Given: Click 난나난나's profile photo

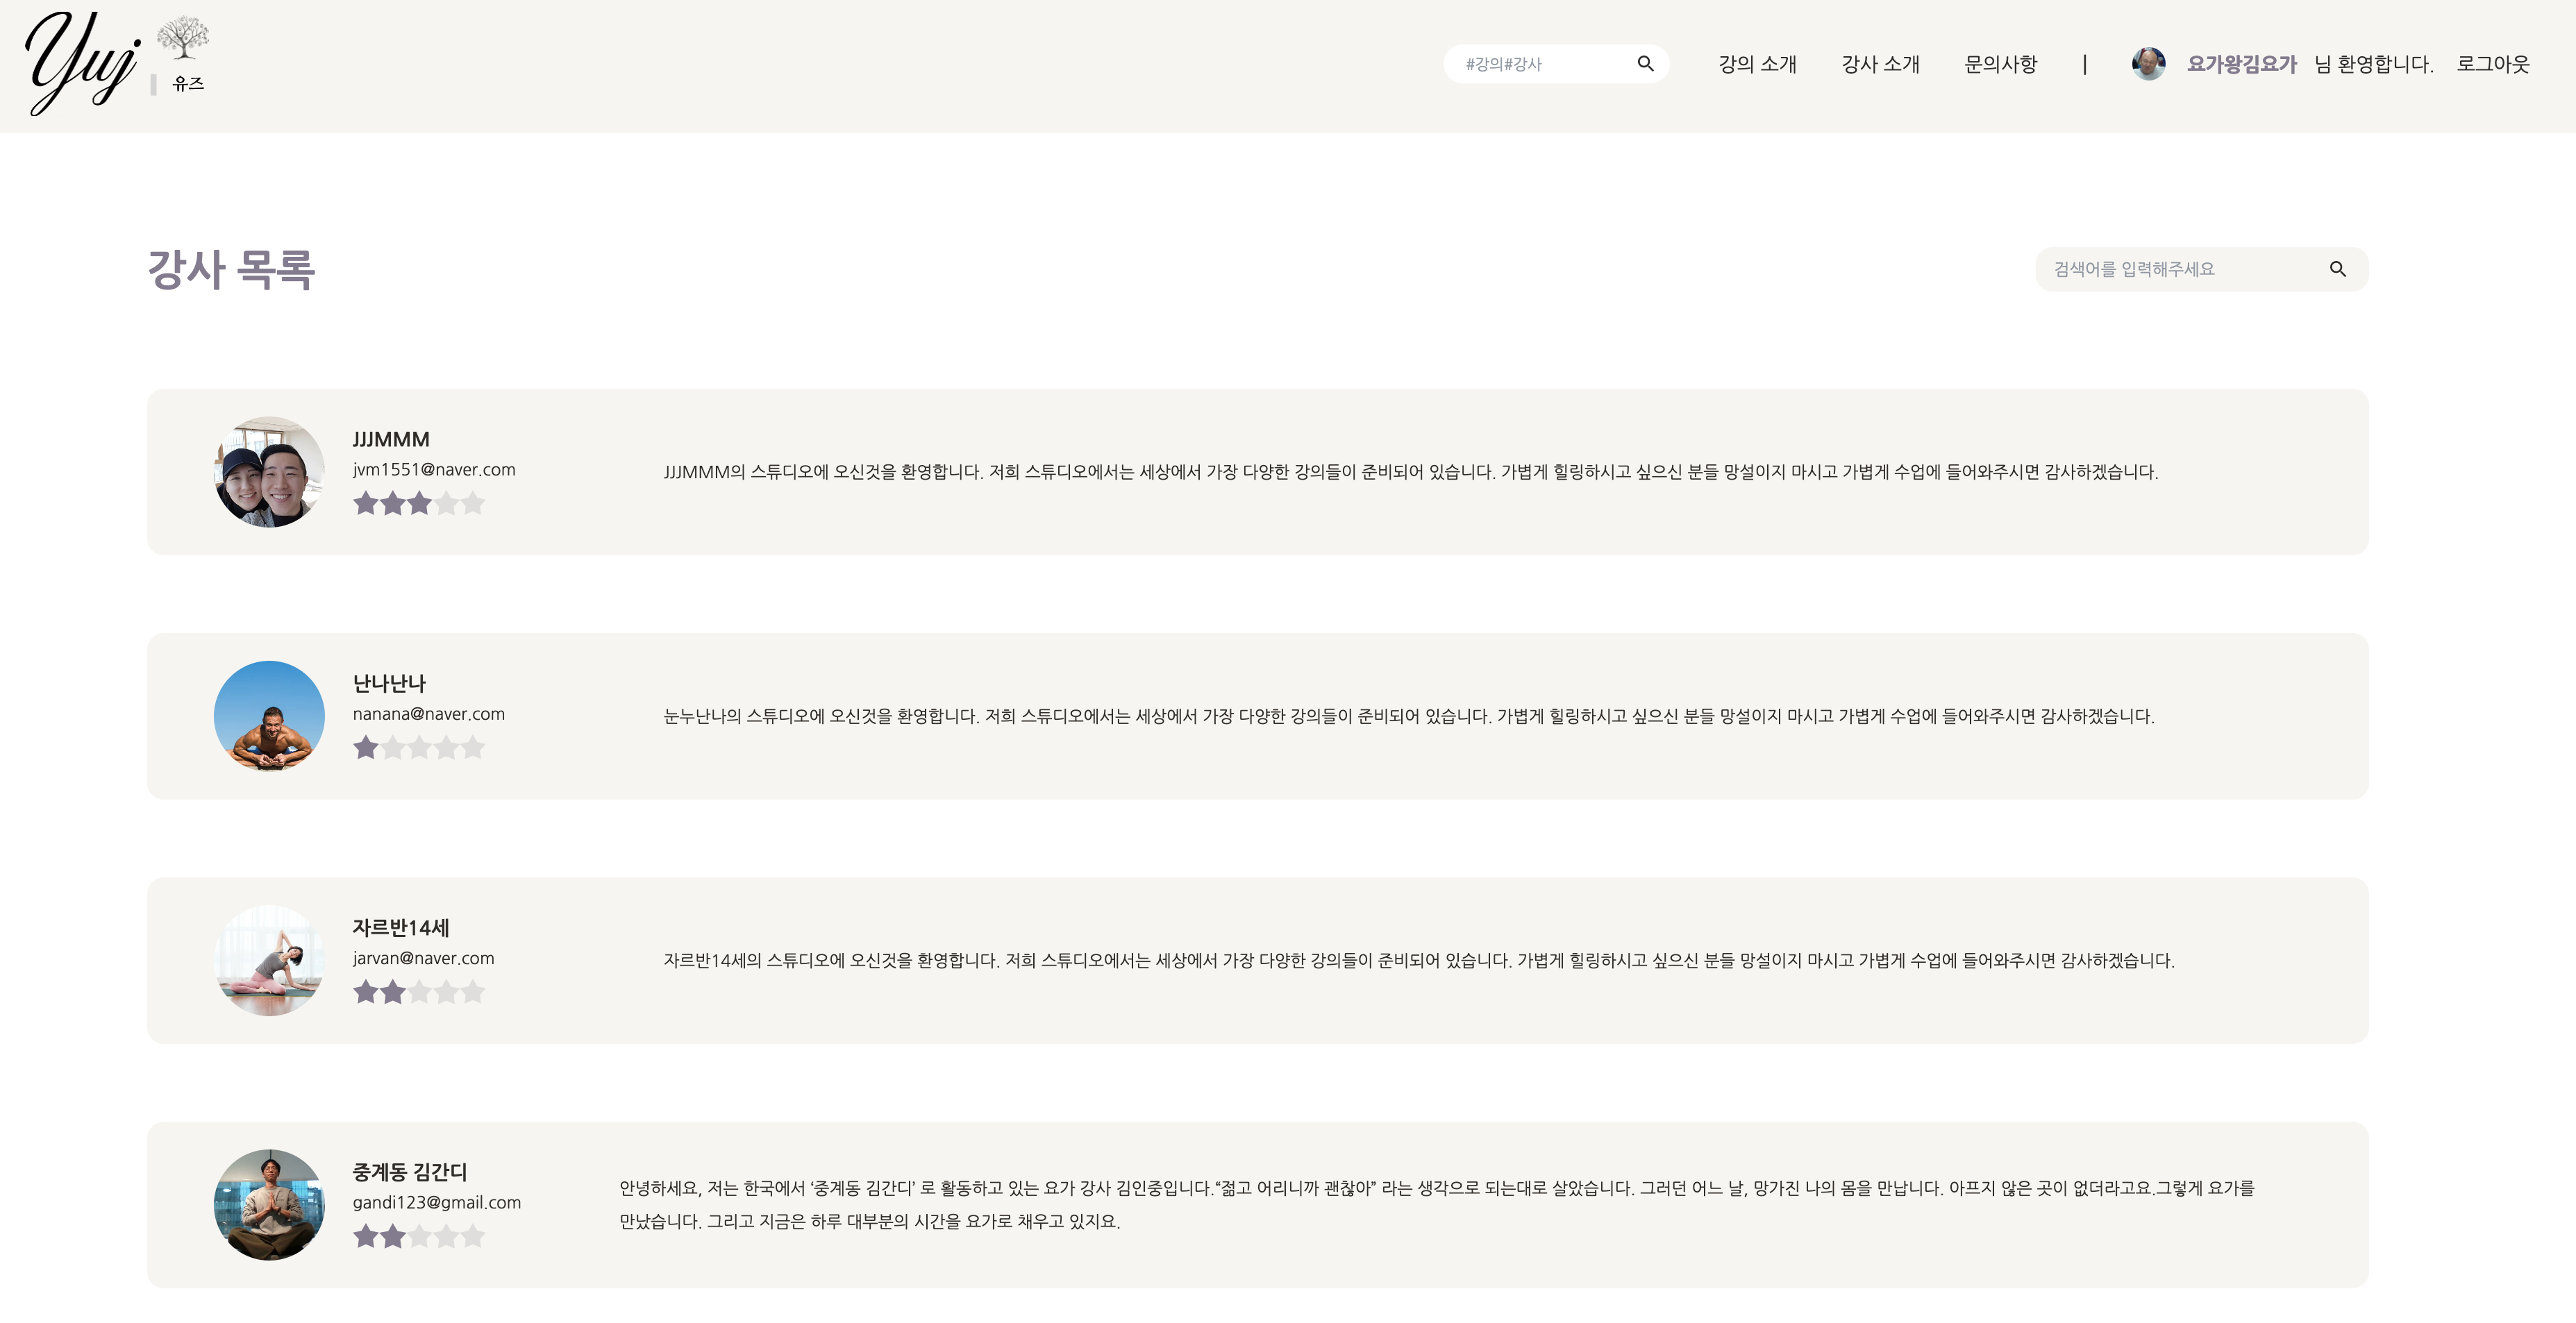Looking at the screenshot, I should click(268, 716).
